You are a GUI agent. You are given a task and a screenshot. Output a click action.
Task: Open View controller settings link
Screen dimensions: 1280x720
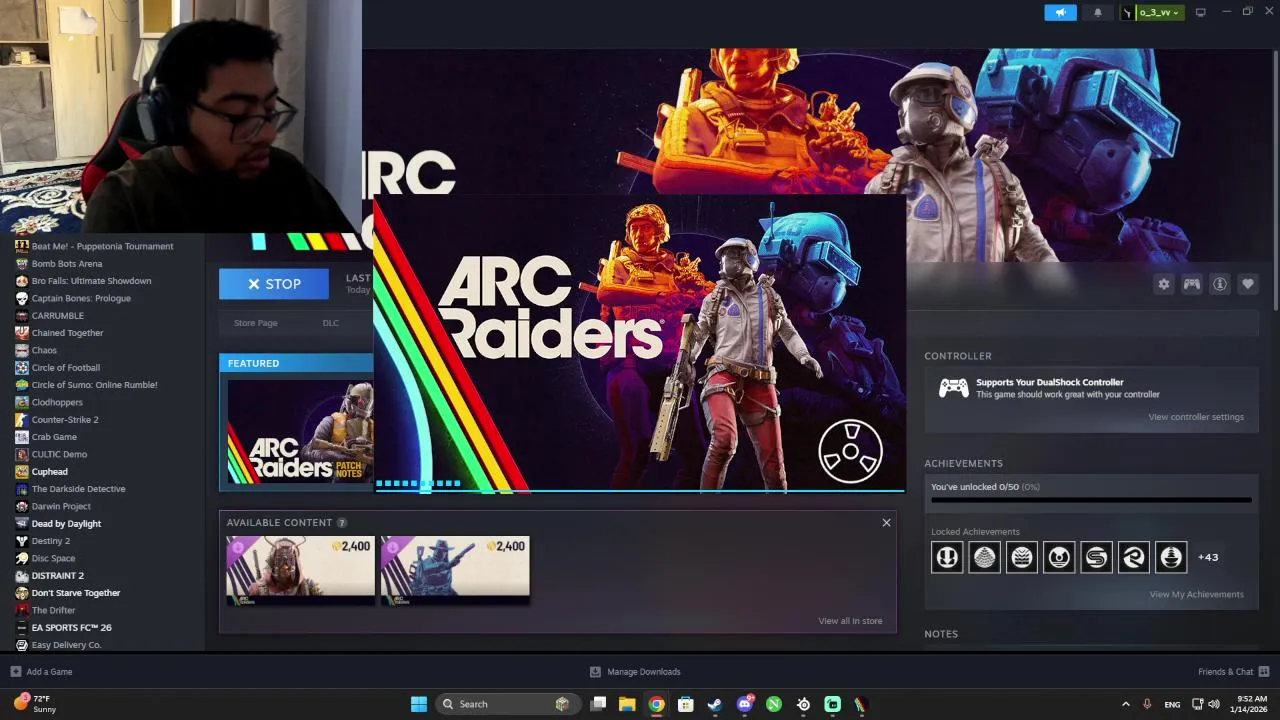pyautogui.click(x=1196, y=417)
